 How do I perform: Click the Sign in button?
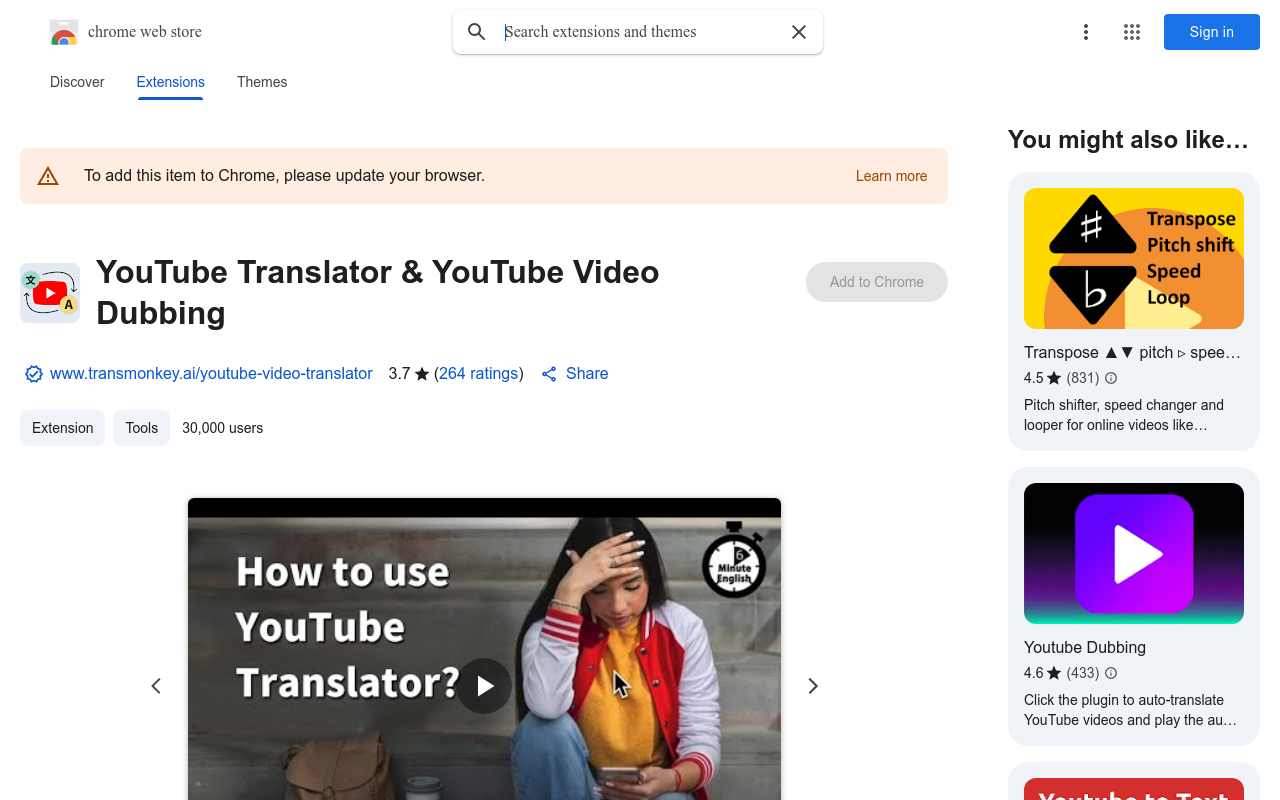(x=1212, y=32)
